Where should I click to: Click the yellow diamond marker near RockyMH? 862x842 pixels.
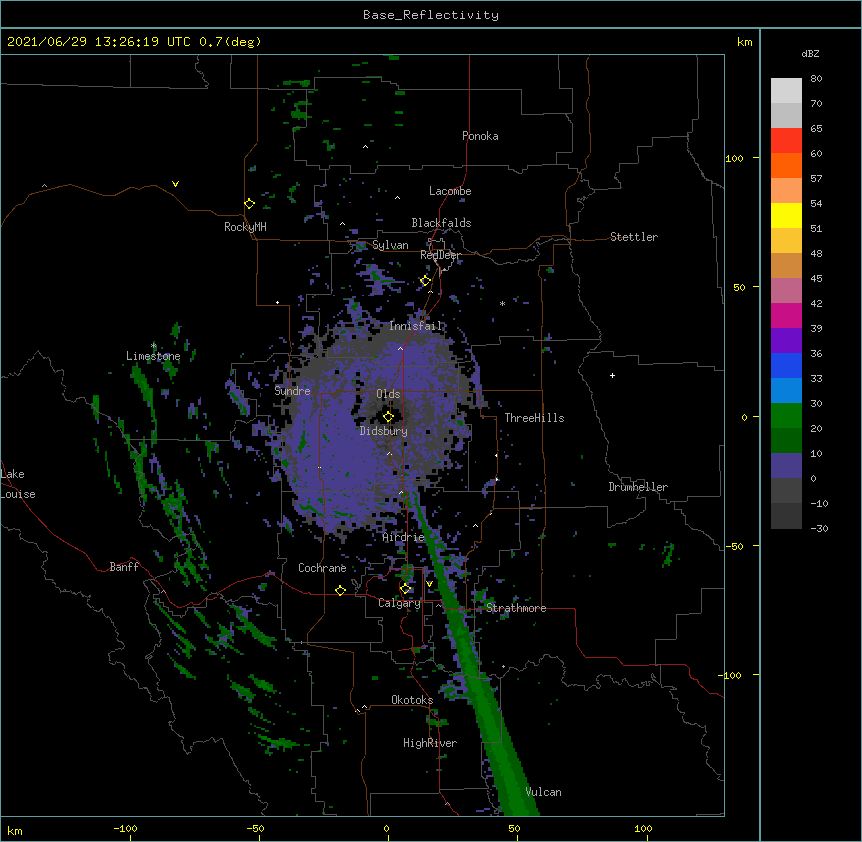(x=249, y=204)
